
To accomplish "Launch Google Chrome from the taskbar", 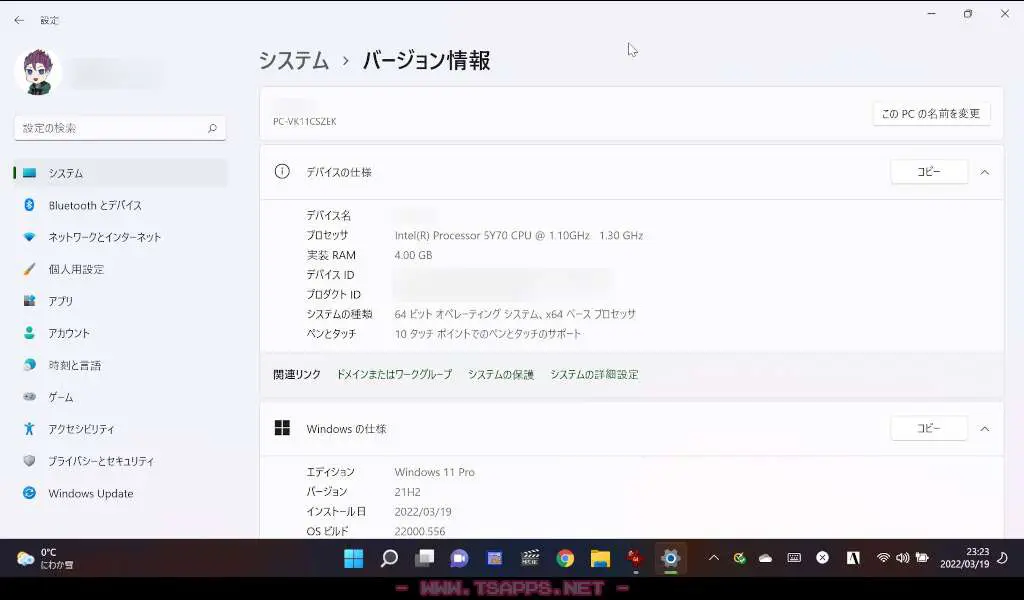I will pyautogui.click(x=565, y=557).
